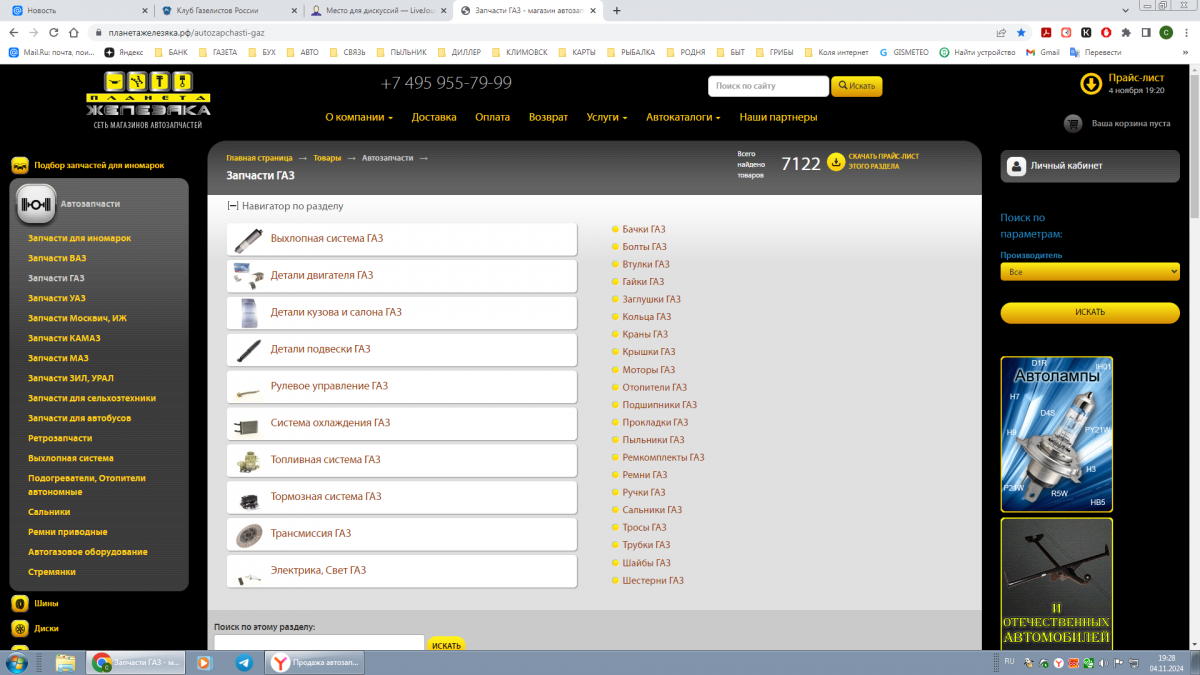Click the Автолампы banner image
This screenshot has width=1200, height=675.
(x=1056, y=435)
